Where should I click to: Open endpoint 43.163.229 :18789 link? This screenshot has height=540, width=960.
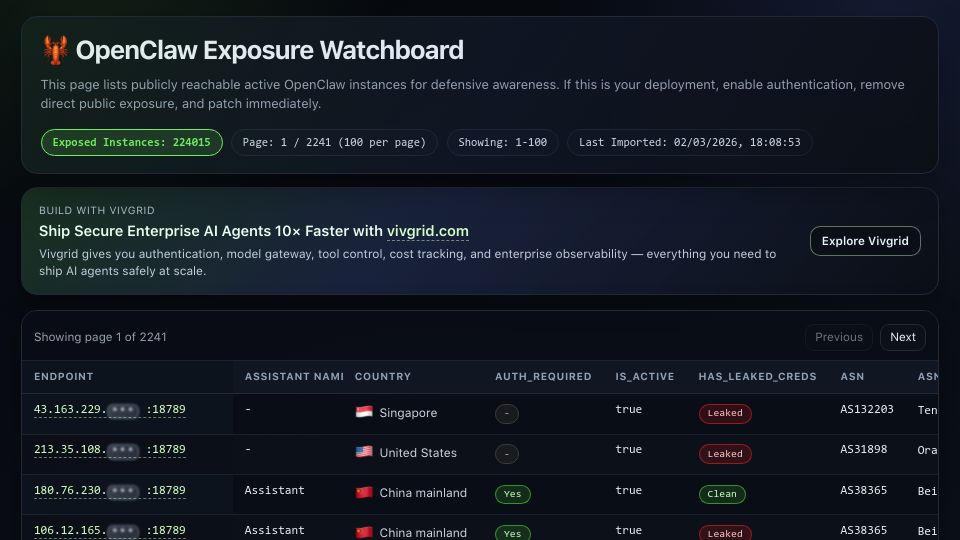110,410
